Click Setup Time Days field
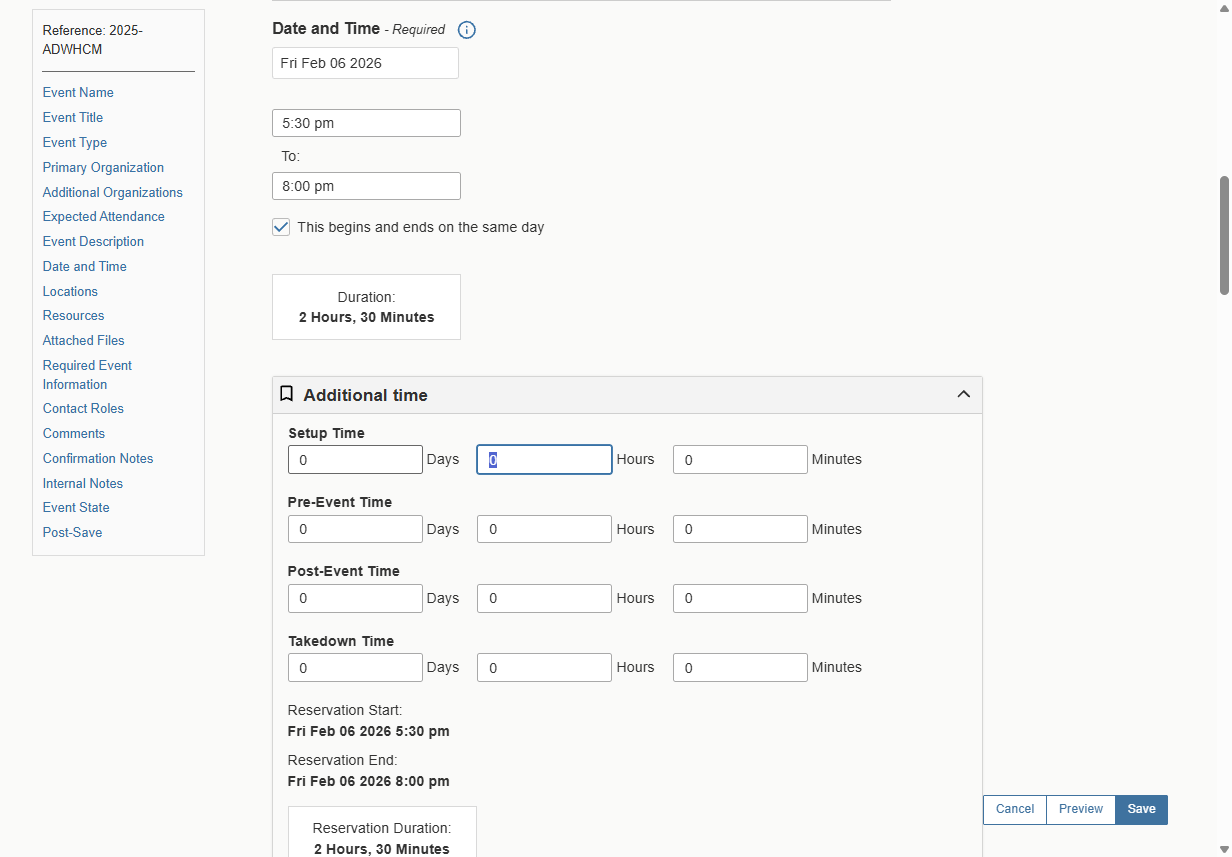 355,460
